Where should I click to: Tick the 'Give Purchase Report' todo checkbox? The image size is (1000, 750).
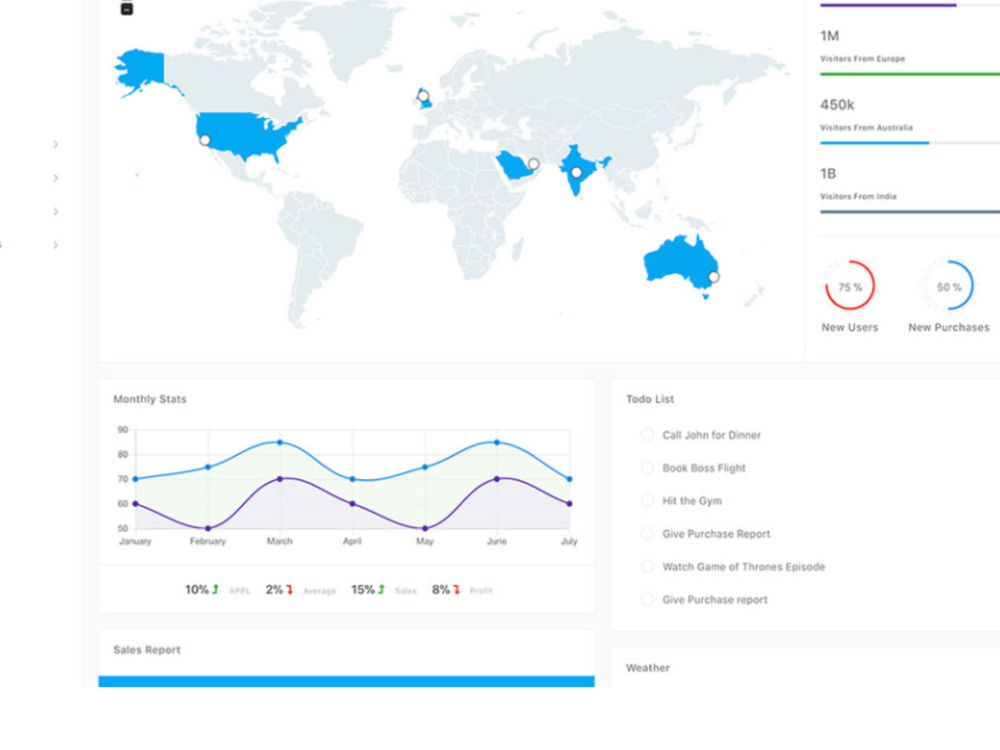click(647, 533)
